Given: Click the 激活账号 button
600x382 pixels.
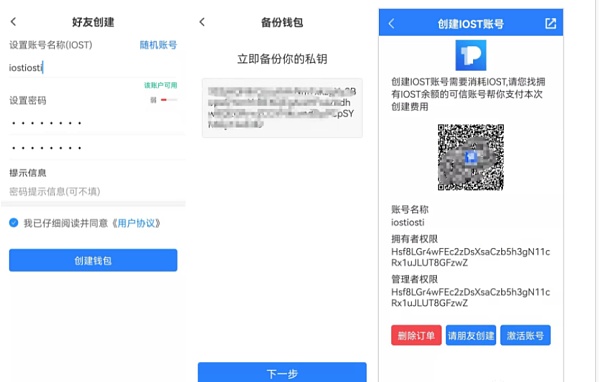Looking at the screenshot, I should [x=525, y=335].
